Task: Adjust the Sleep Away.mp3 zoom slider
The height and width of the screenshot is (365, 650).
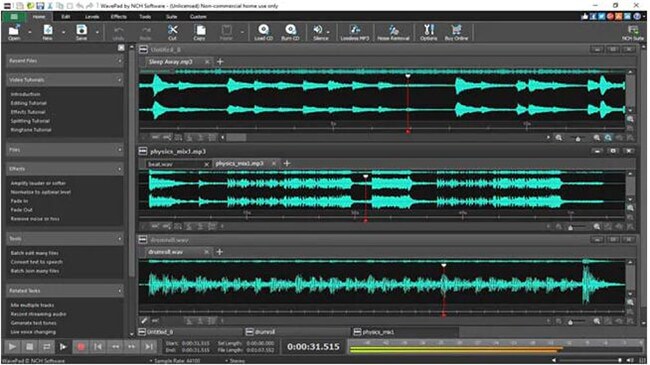Action: point(578,138)
